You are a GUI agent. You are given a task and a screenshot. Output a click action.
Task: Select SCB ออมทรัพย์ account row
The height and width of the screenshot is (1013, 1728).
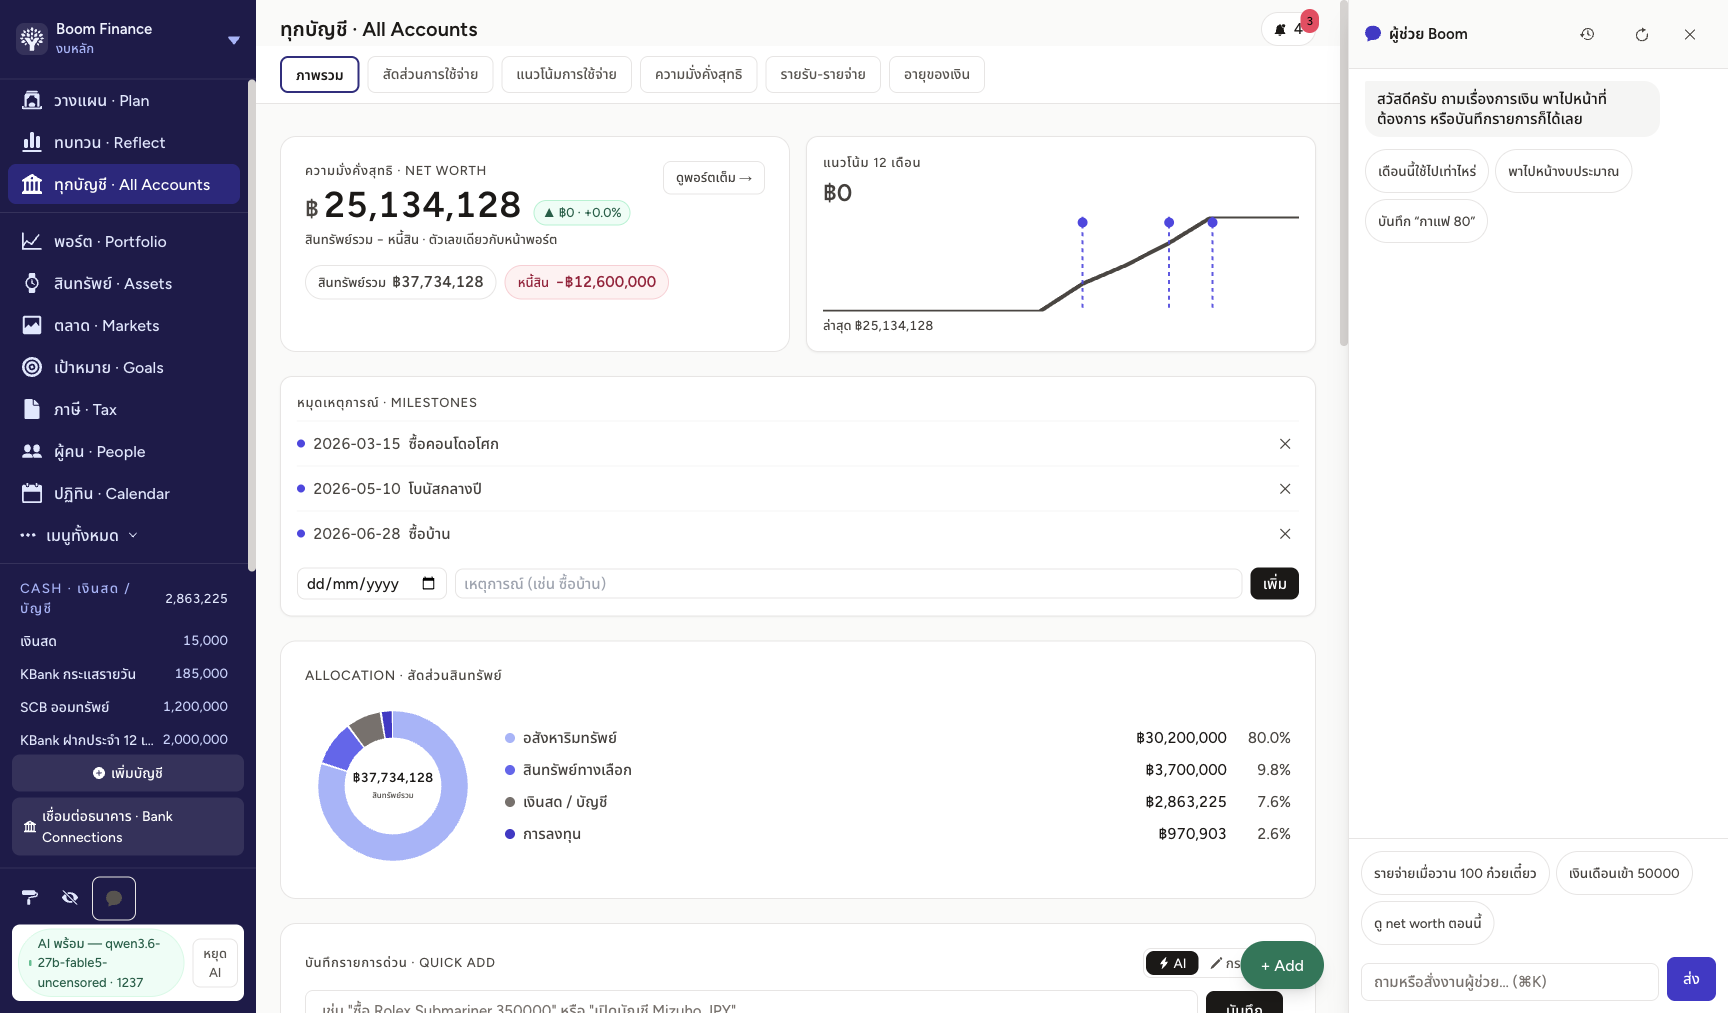[x=124, y=707]
